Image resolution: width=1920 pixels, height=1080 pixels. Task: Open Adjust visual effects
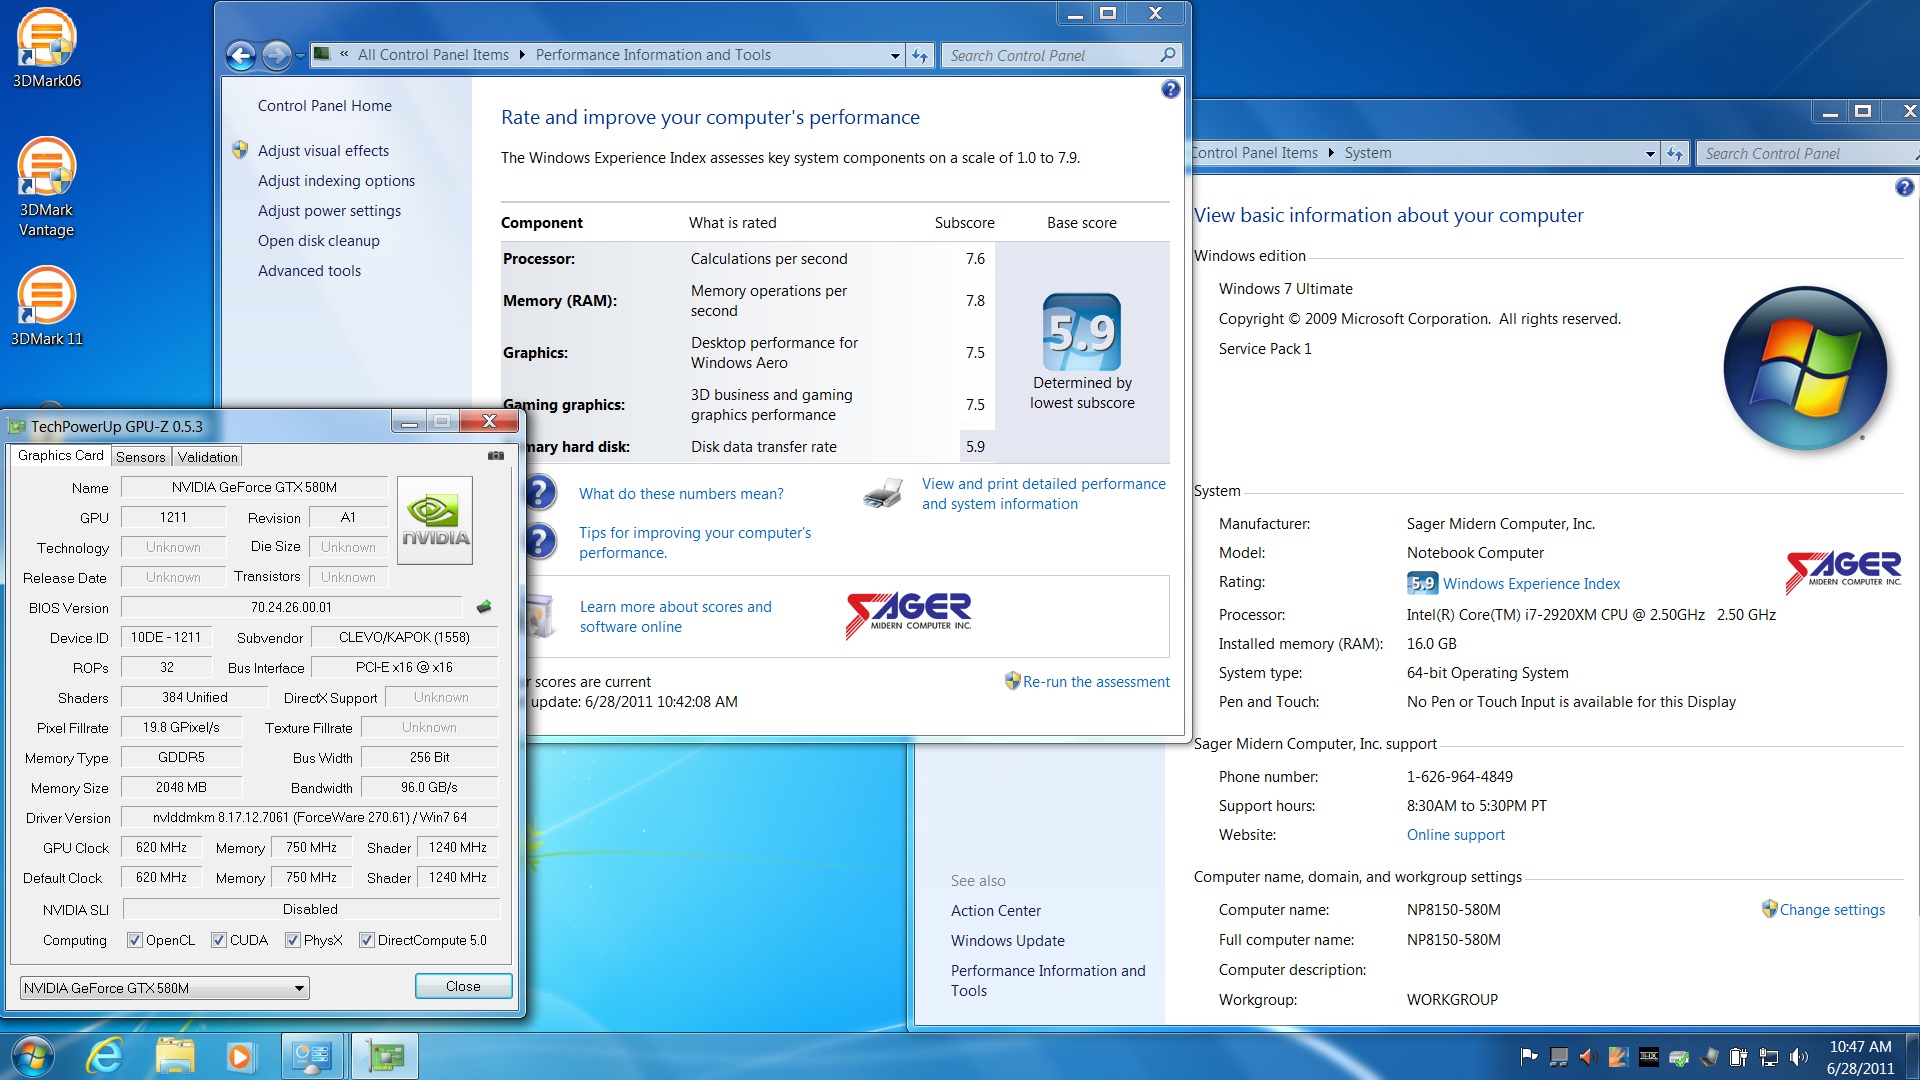[x=324, y=151]
